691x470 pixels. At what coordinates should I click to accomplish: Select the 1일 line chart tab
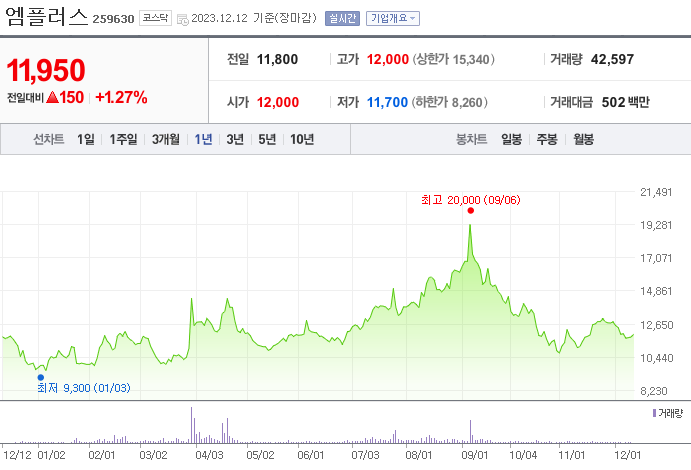click(86, 140)
